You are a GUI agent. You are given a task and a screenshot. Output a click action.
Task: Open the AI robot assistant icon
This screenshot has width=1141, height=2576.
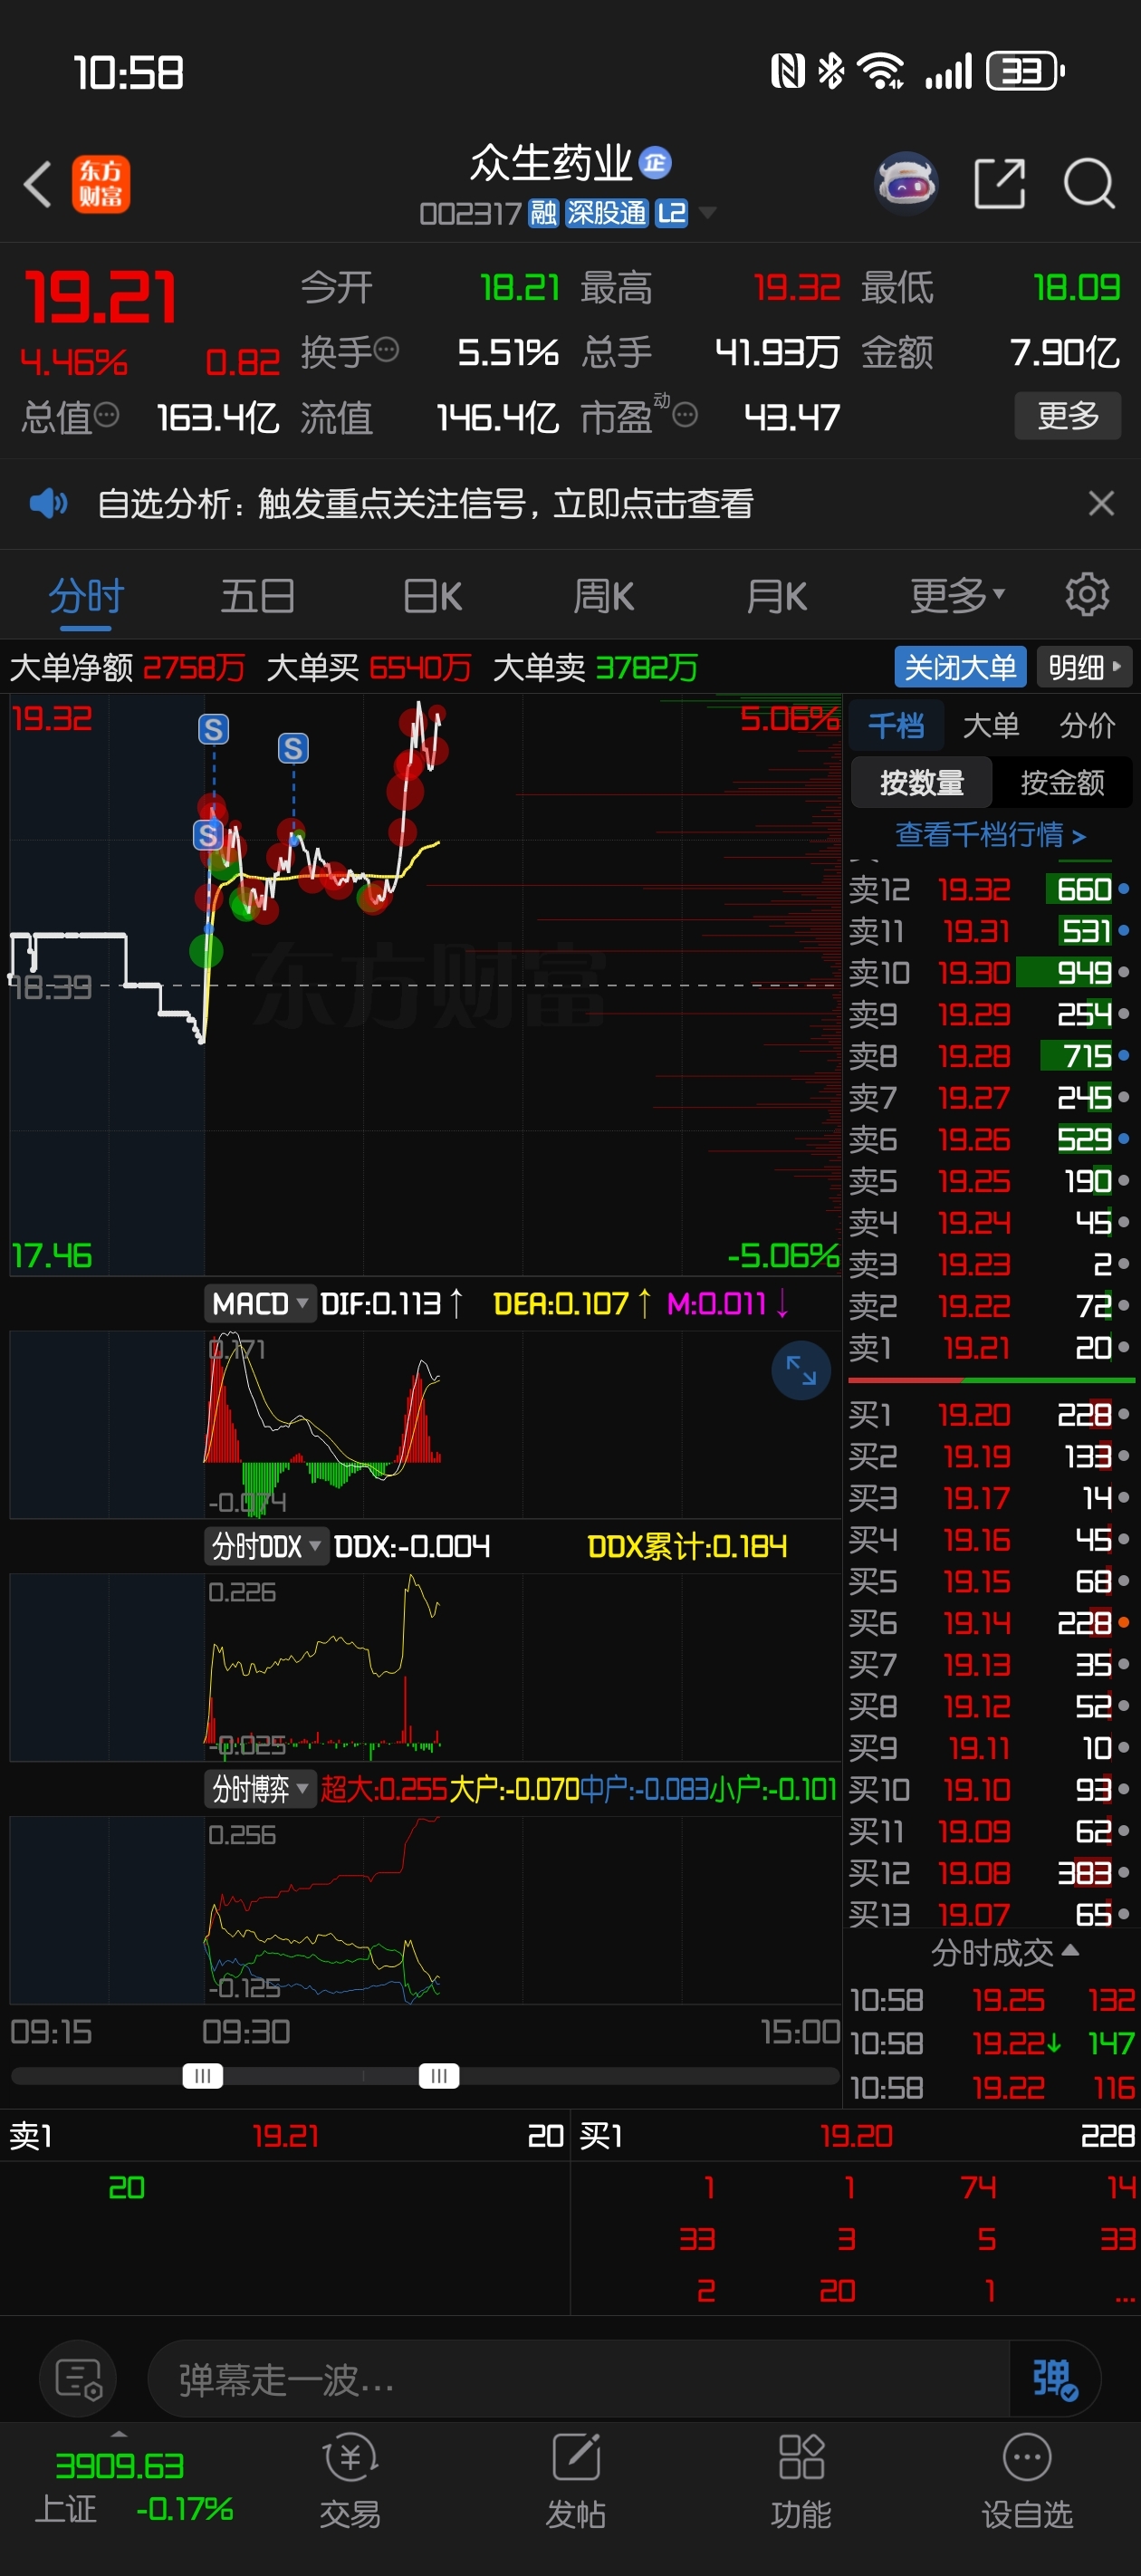(x=906, y=184)
